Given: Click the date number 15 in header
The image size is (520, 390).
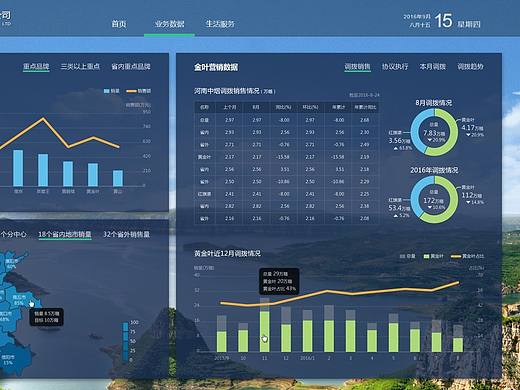Looking at the screenshot, I should [x=444, y=21].
